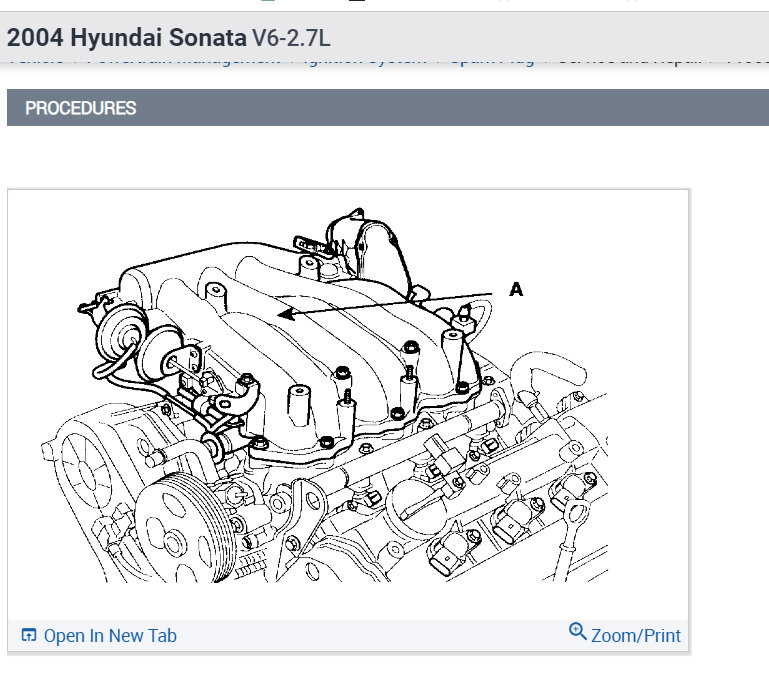The image size is (769, 685).
Task: Select the PROCEDURES section header
Action: click(387, 108)
